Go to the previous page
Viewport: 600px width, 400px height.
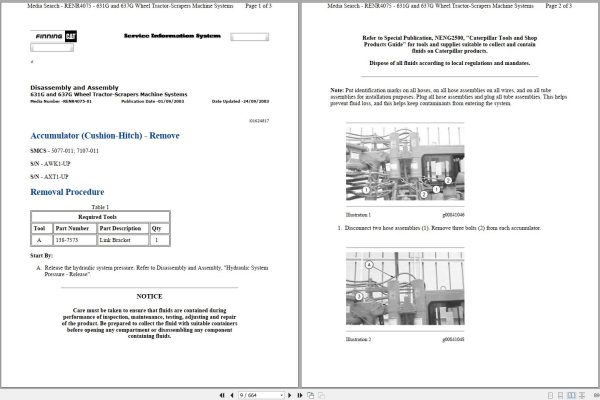click(x=232, y=395)
